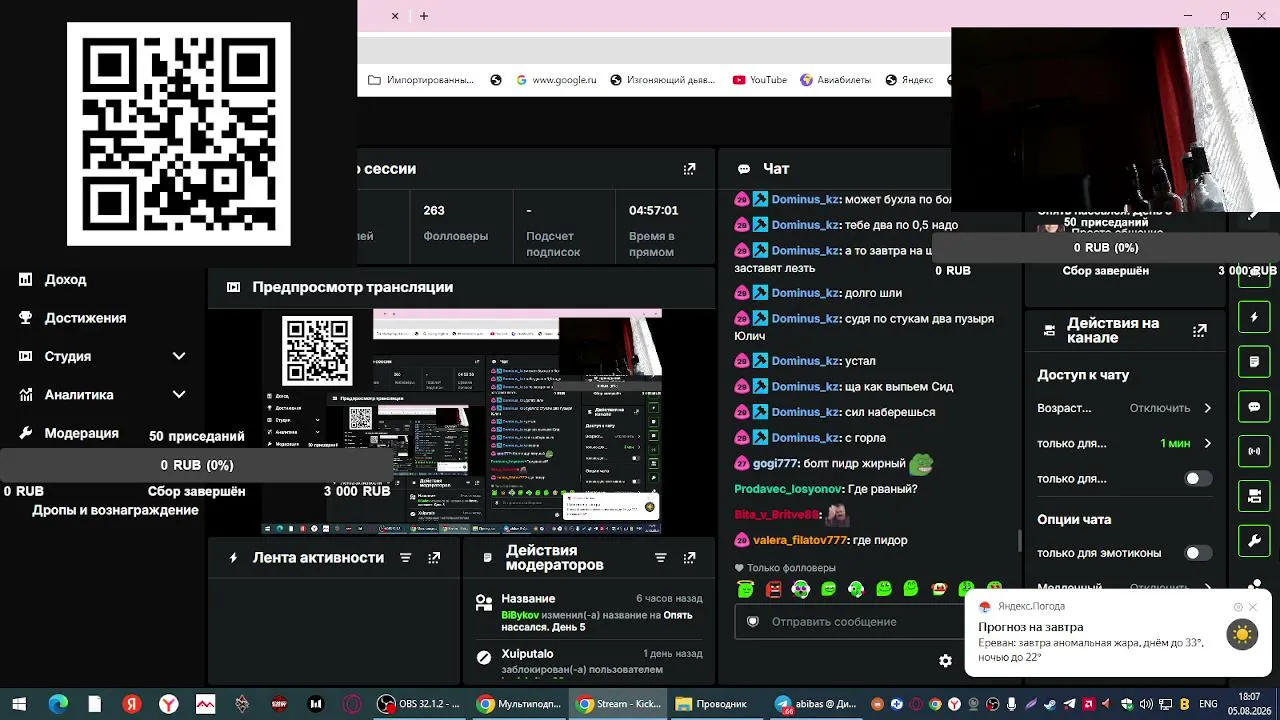Open Яндекс.Погода notification settings gear
This screenshot has height=720, width=1280.
click(x=1238, y=607)
